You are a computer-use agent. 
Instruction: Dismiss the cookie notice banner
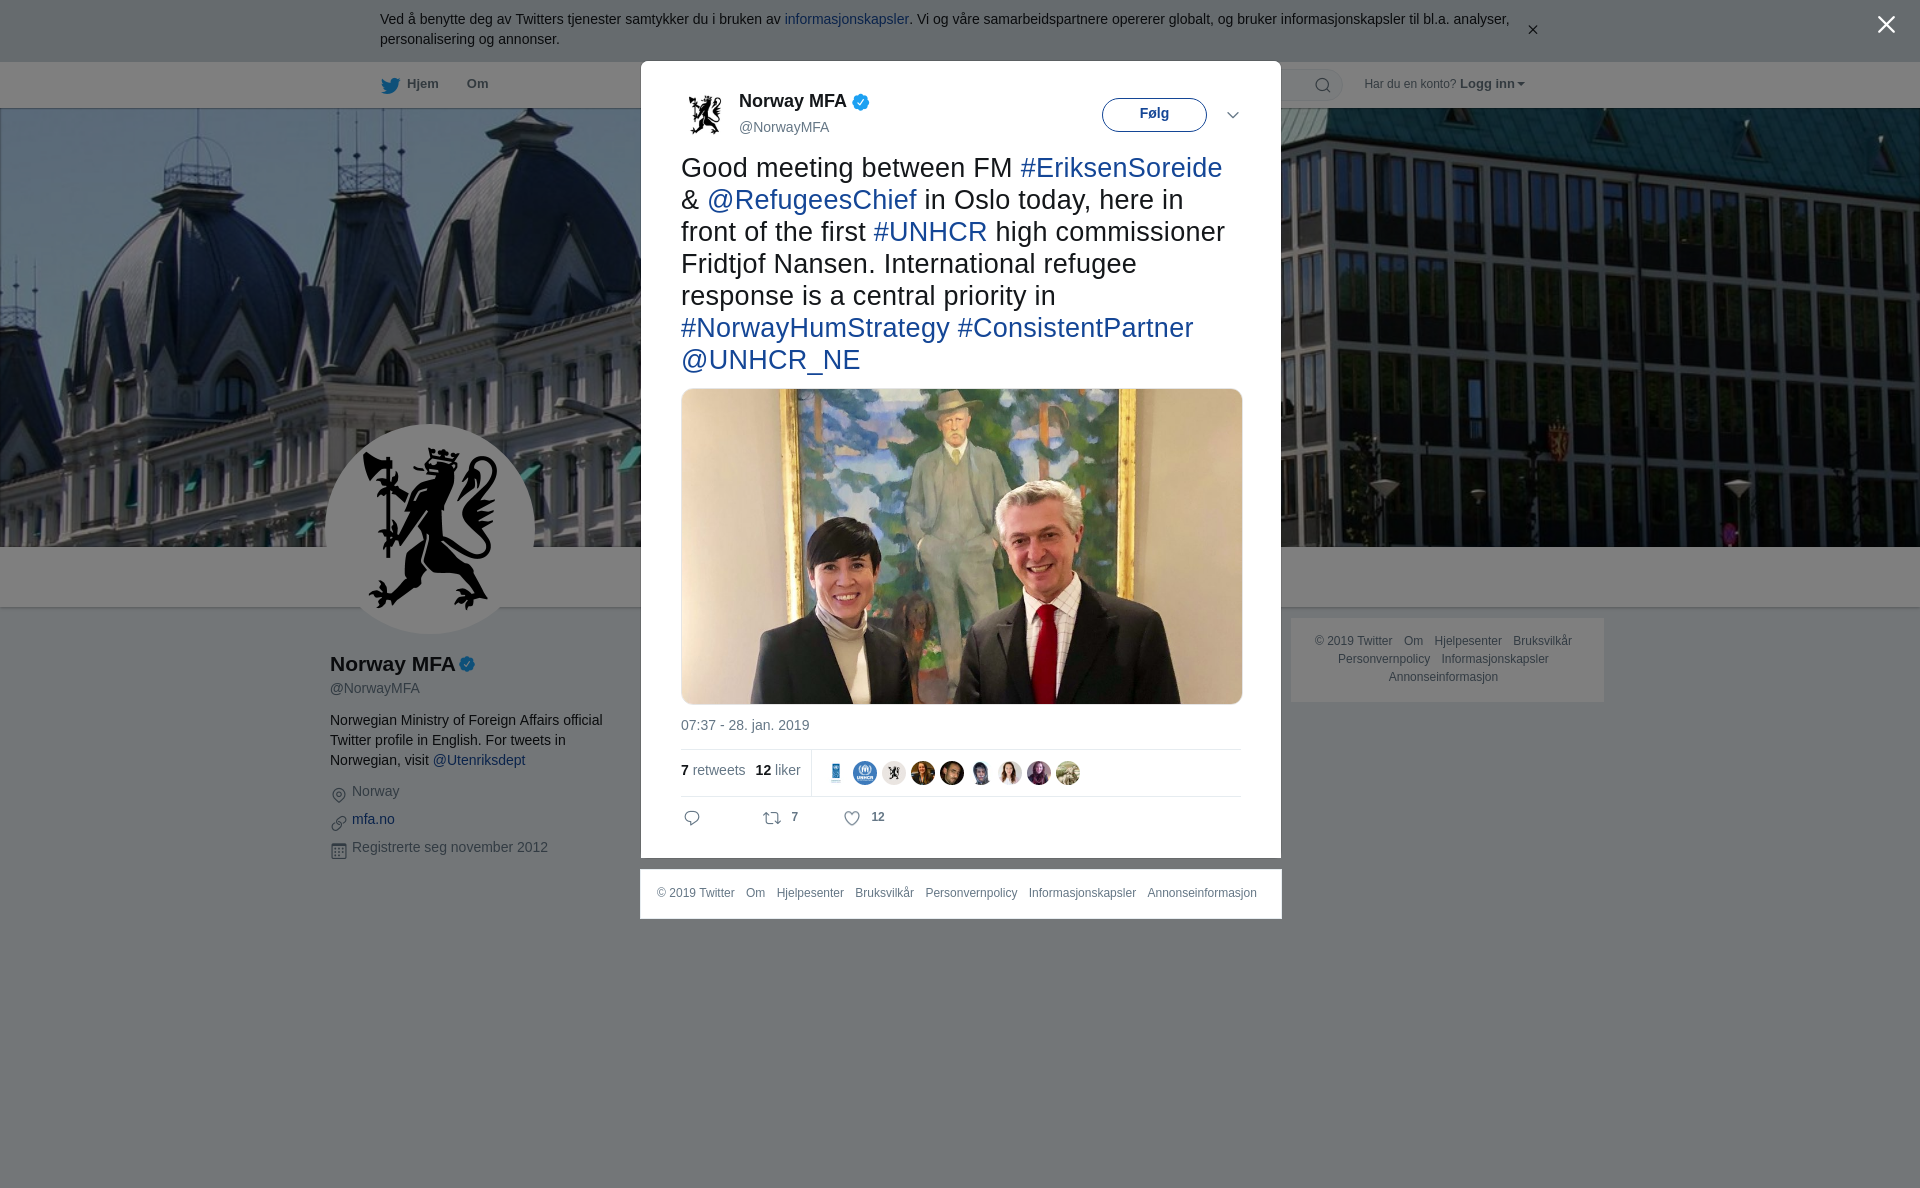coord(1532,30)
